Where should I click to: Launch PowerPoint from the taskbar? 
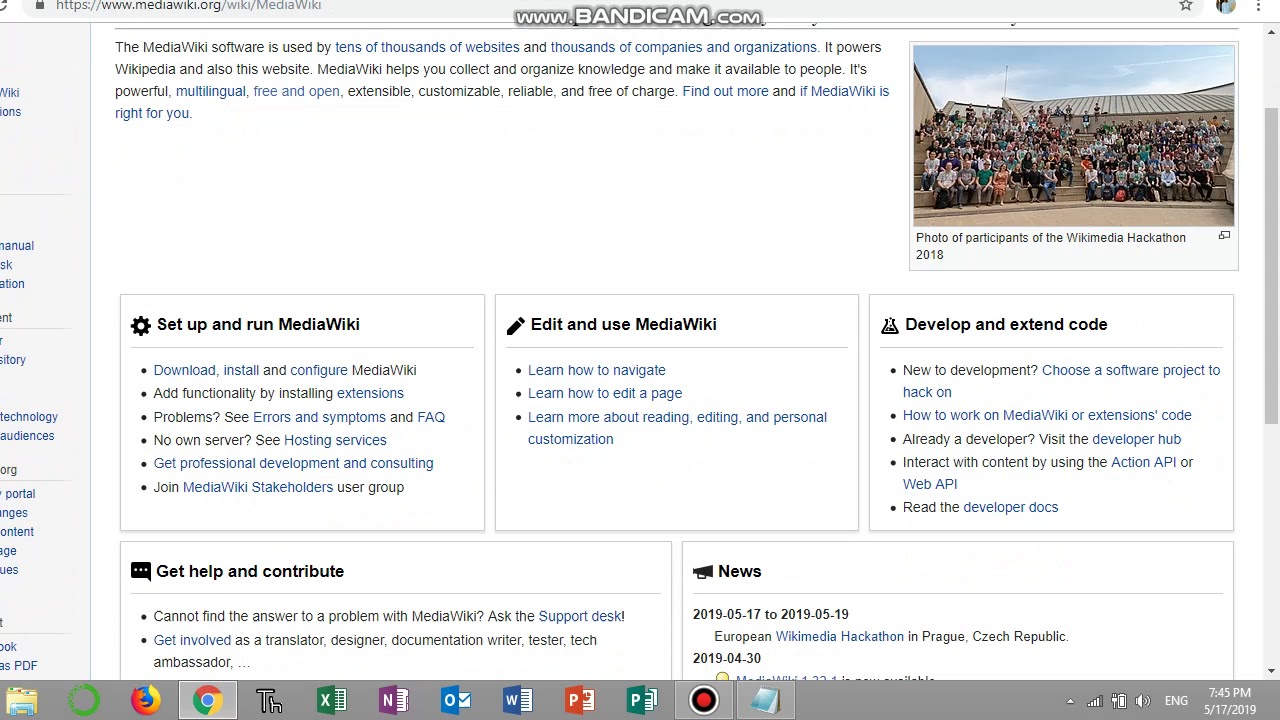click(579, 701)
